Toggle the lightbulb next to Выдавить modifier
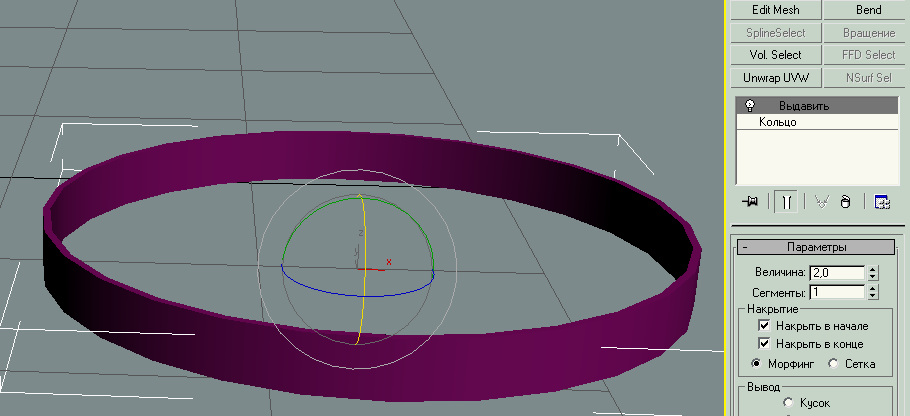The height and width of the screenshot is (416, 910). click(x=749, y=105)
